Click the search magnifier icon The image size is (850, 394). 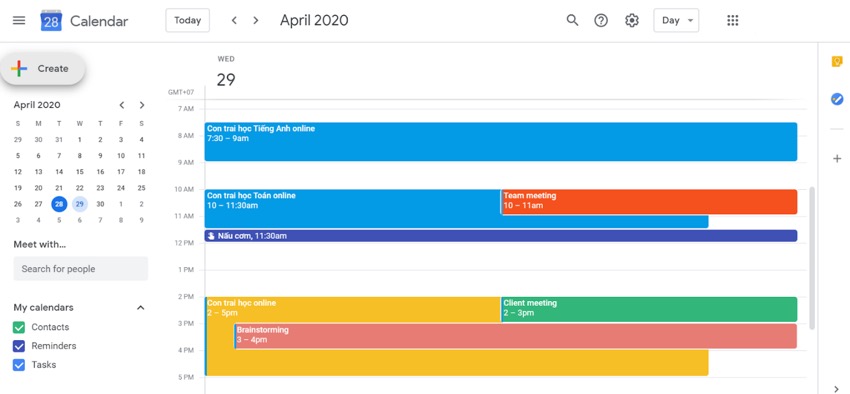572,21
